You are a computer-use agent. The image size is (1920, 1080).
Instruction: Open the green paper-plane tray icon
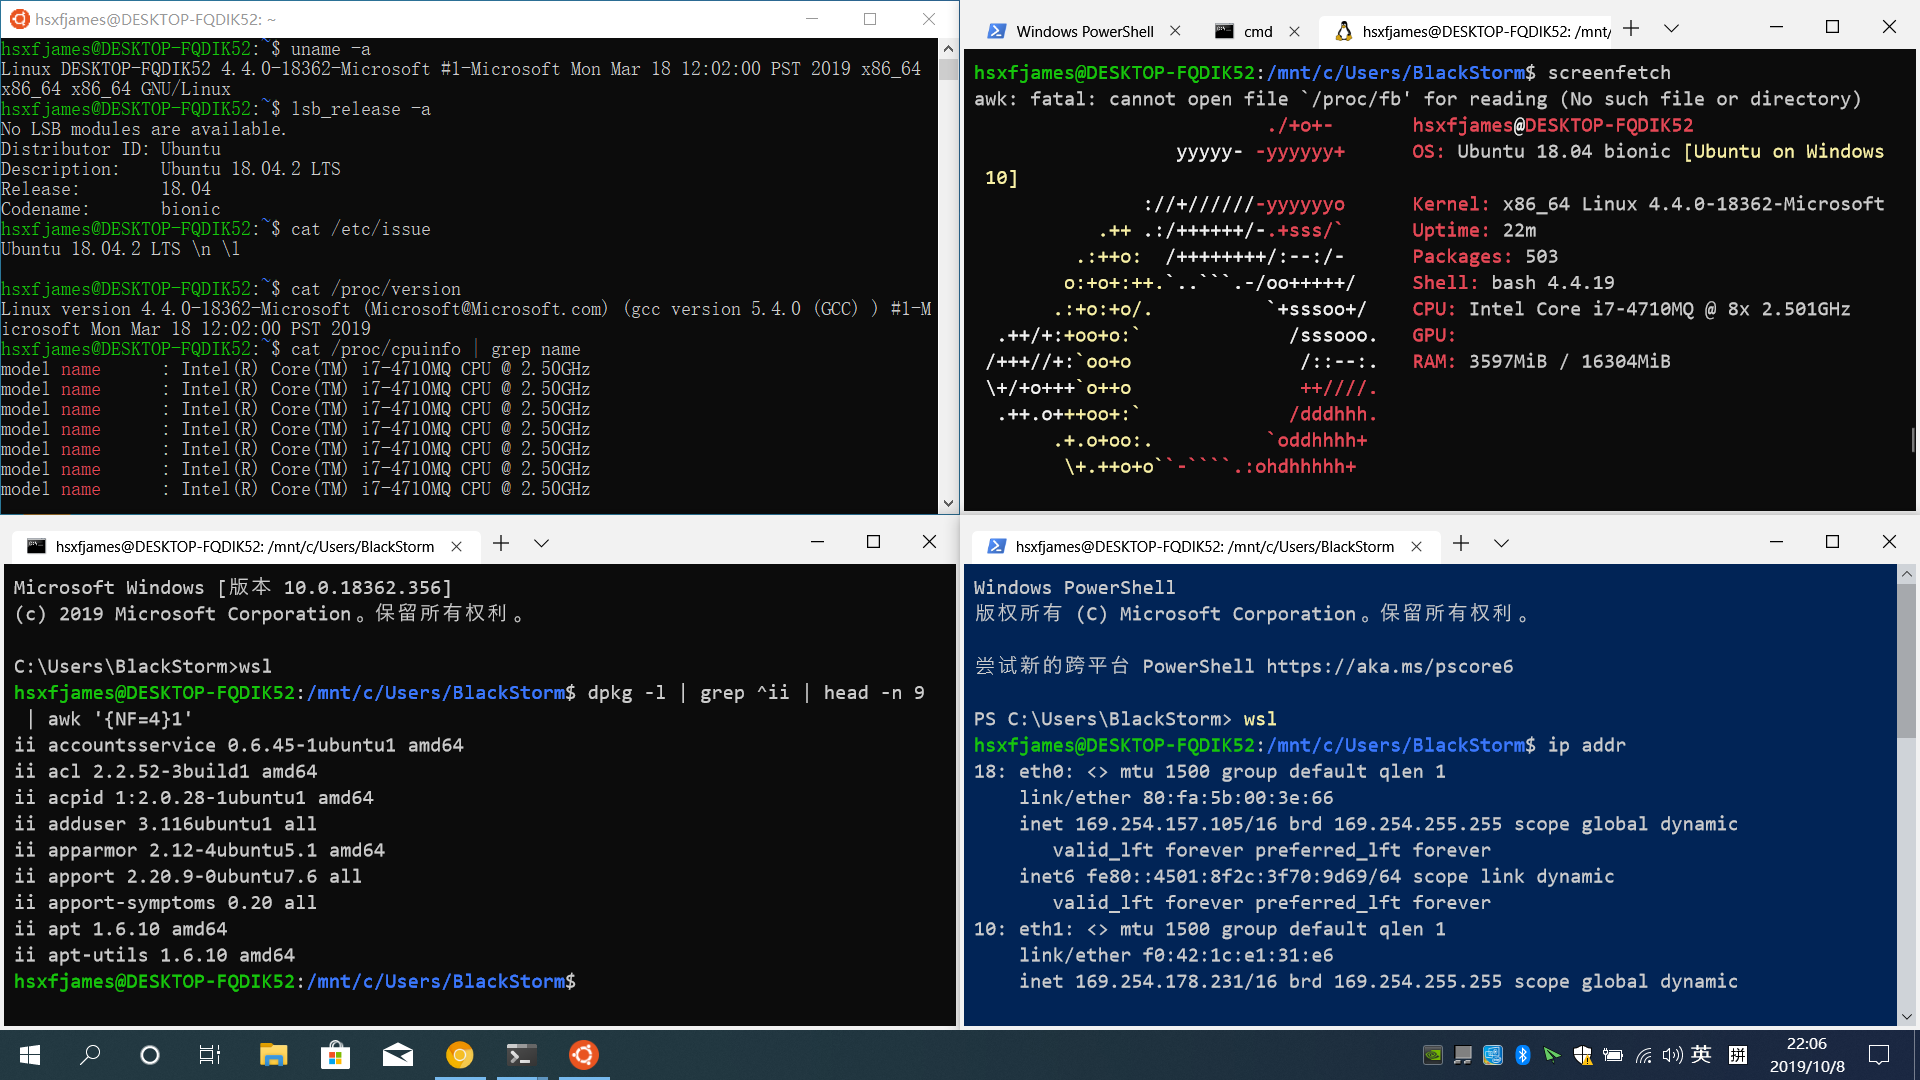[1552, 1055]
